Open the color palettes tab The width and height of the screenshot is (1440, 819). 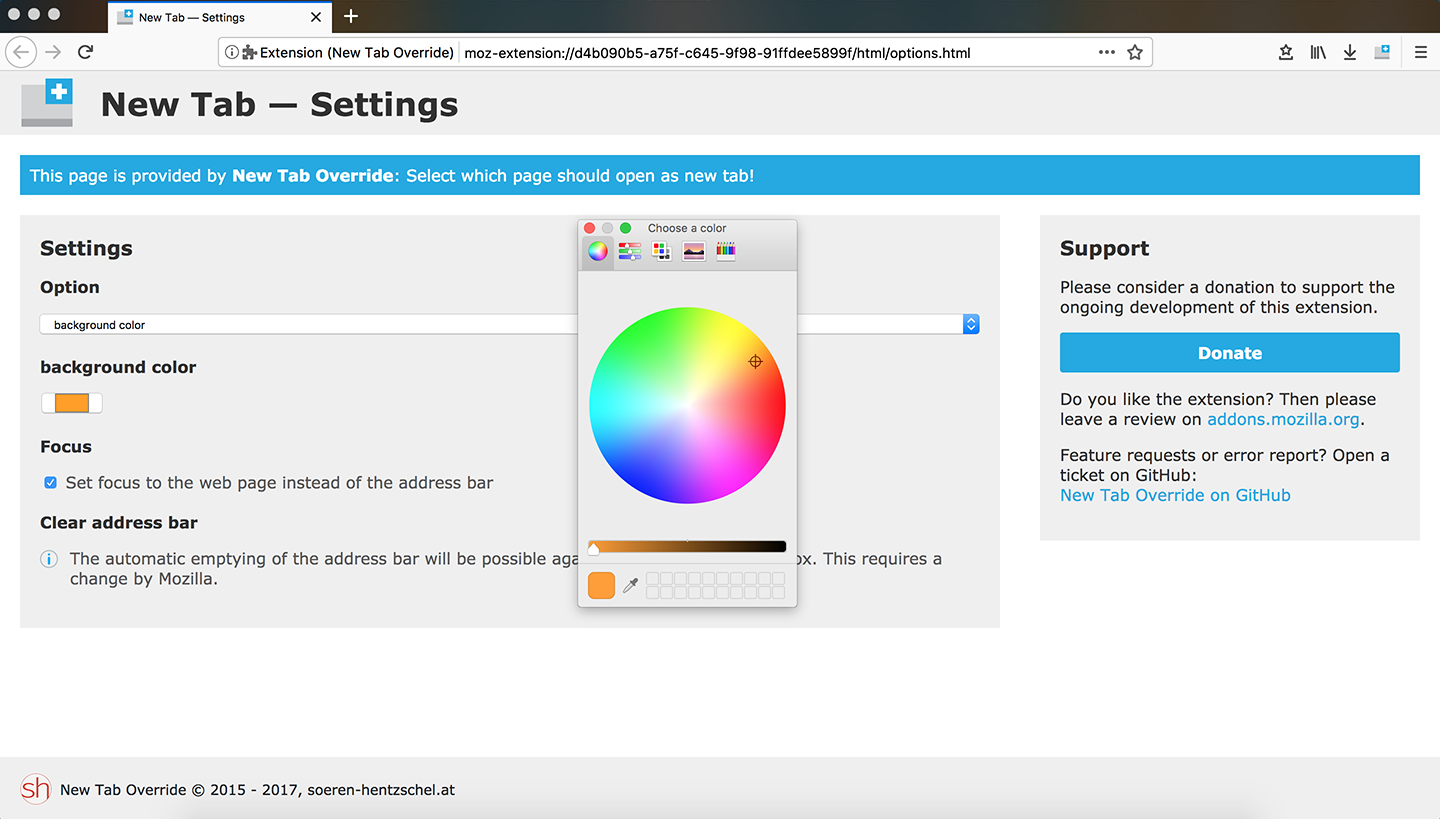(662, 251)
